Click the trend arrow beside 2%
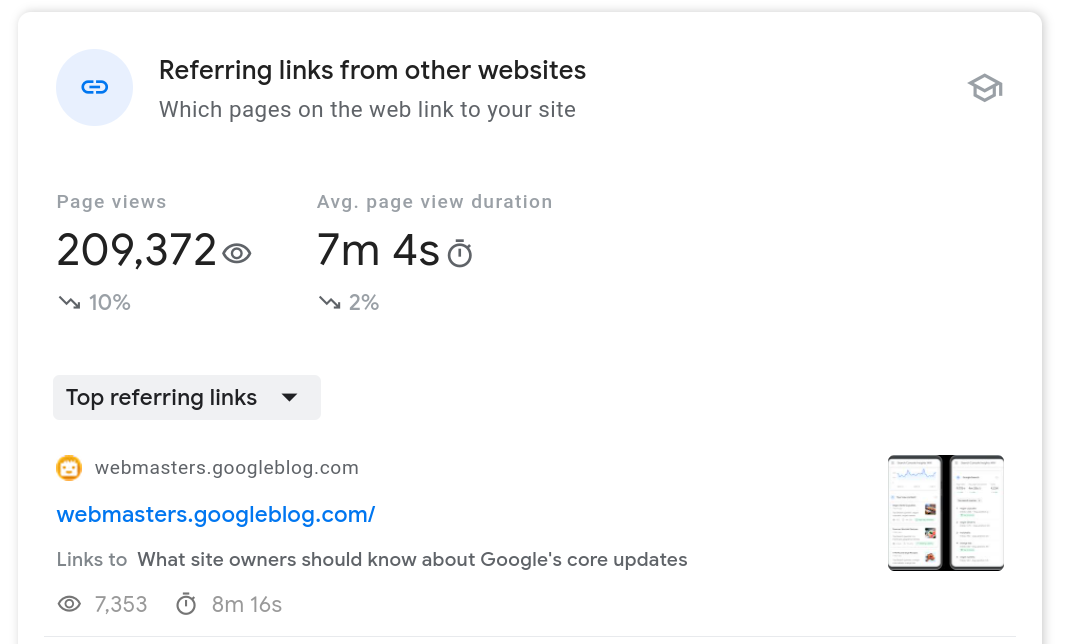The height and width of the screenshot is (644, 1066). coord(329,301)
